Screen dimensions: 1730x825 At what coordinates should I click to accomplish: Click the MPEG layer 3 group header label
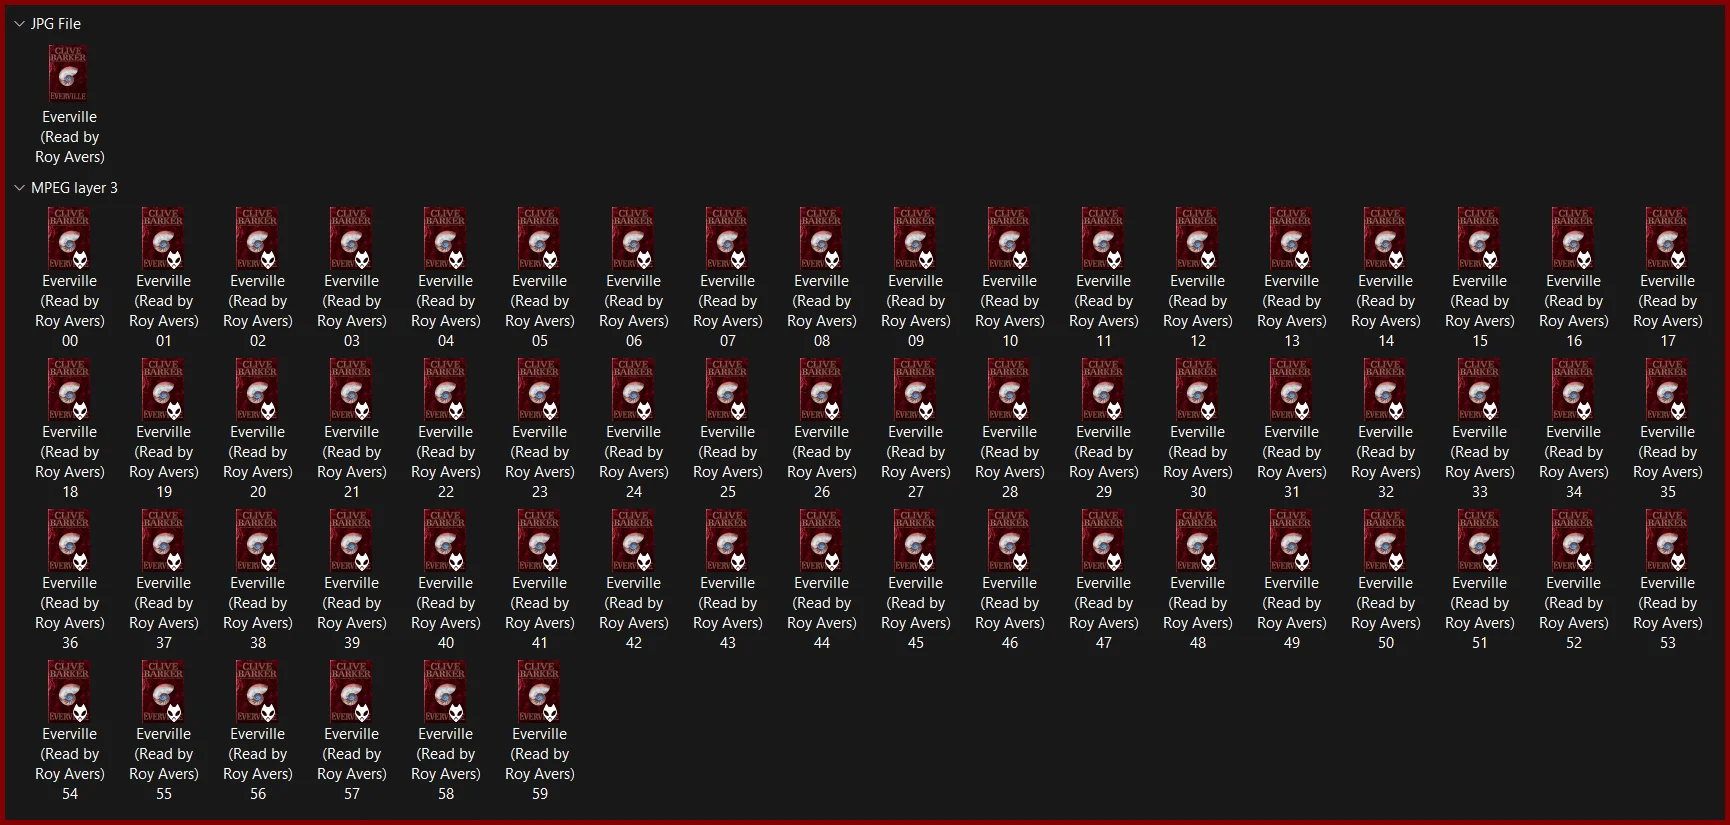coord(74,187)
